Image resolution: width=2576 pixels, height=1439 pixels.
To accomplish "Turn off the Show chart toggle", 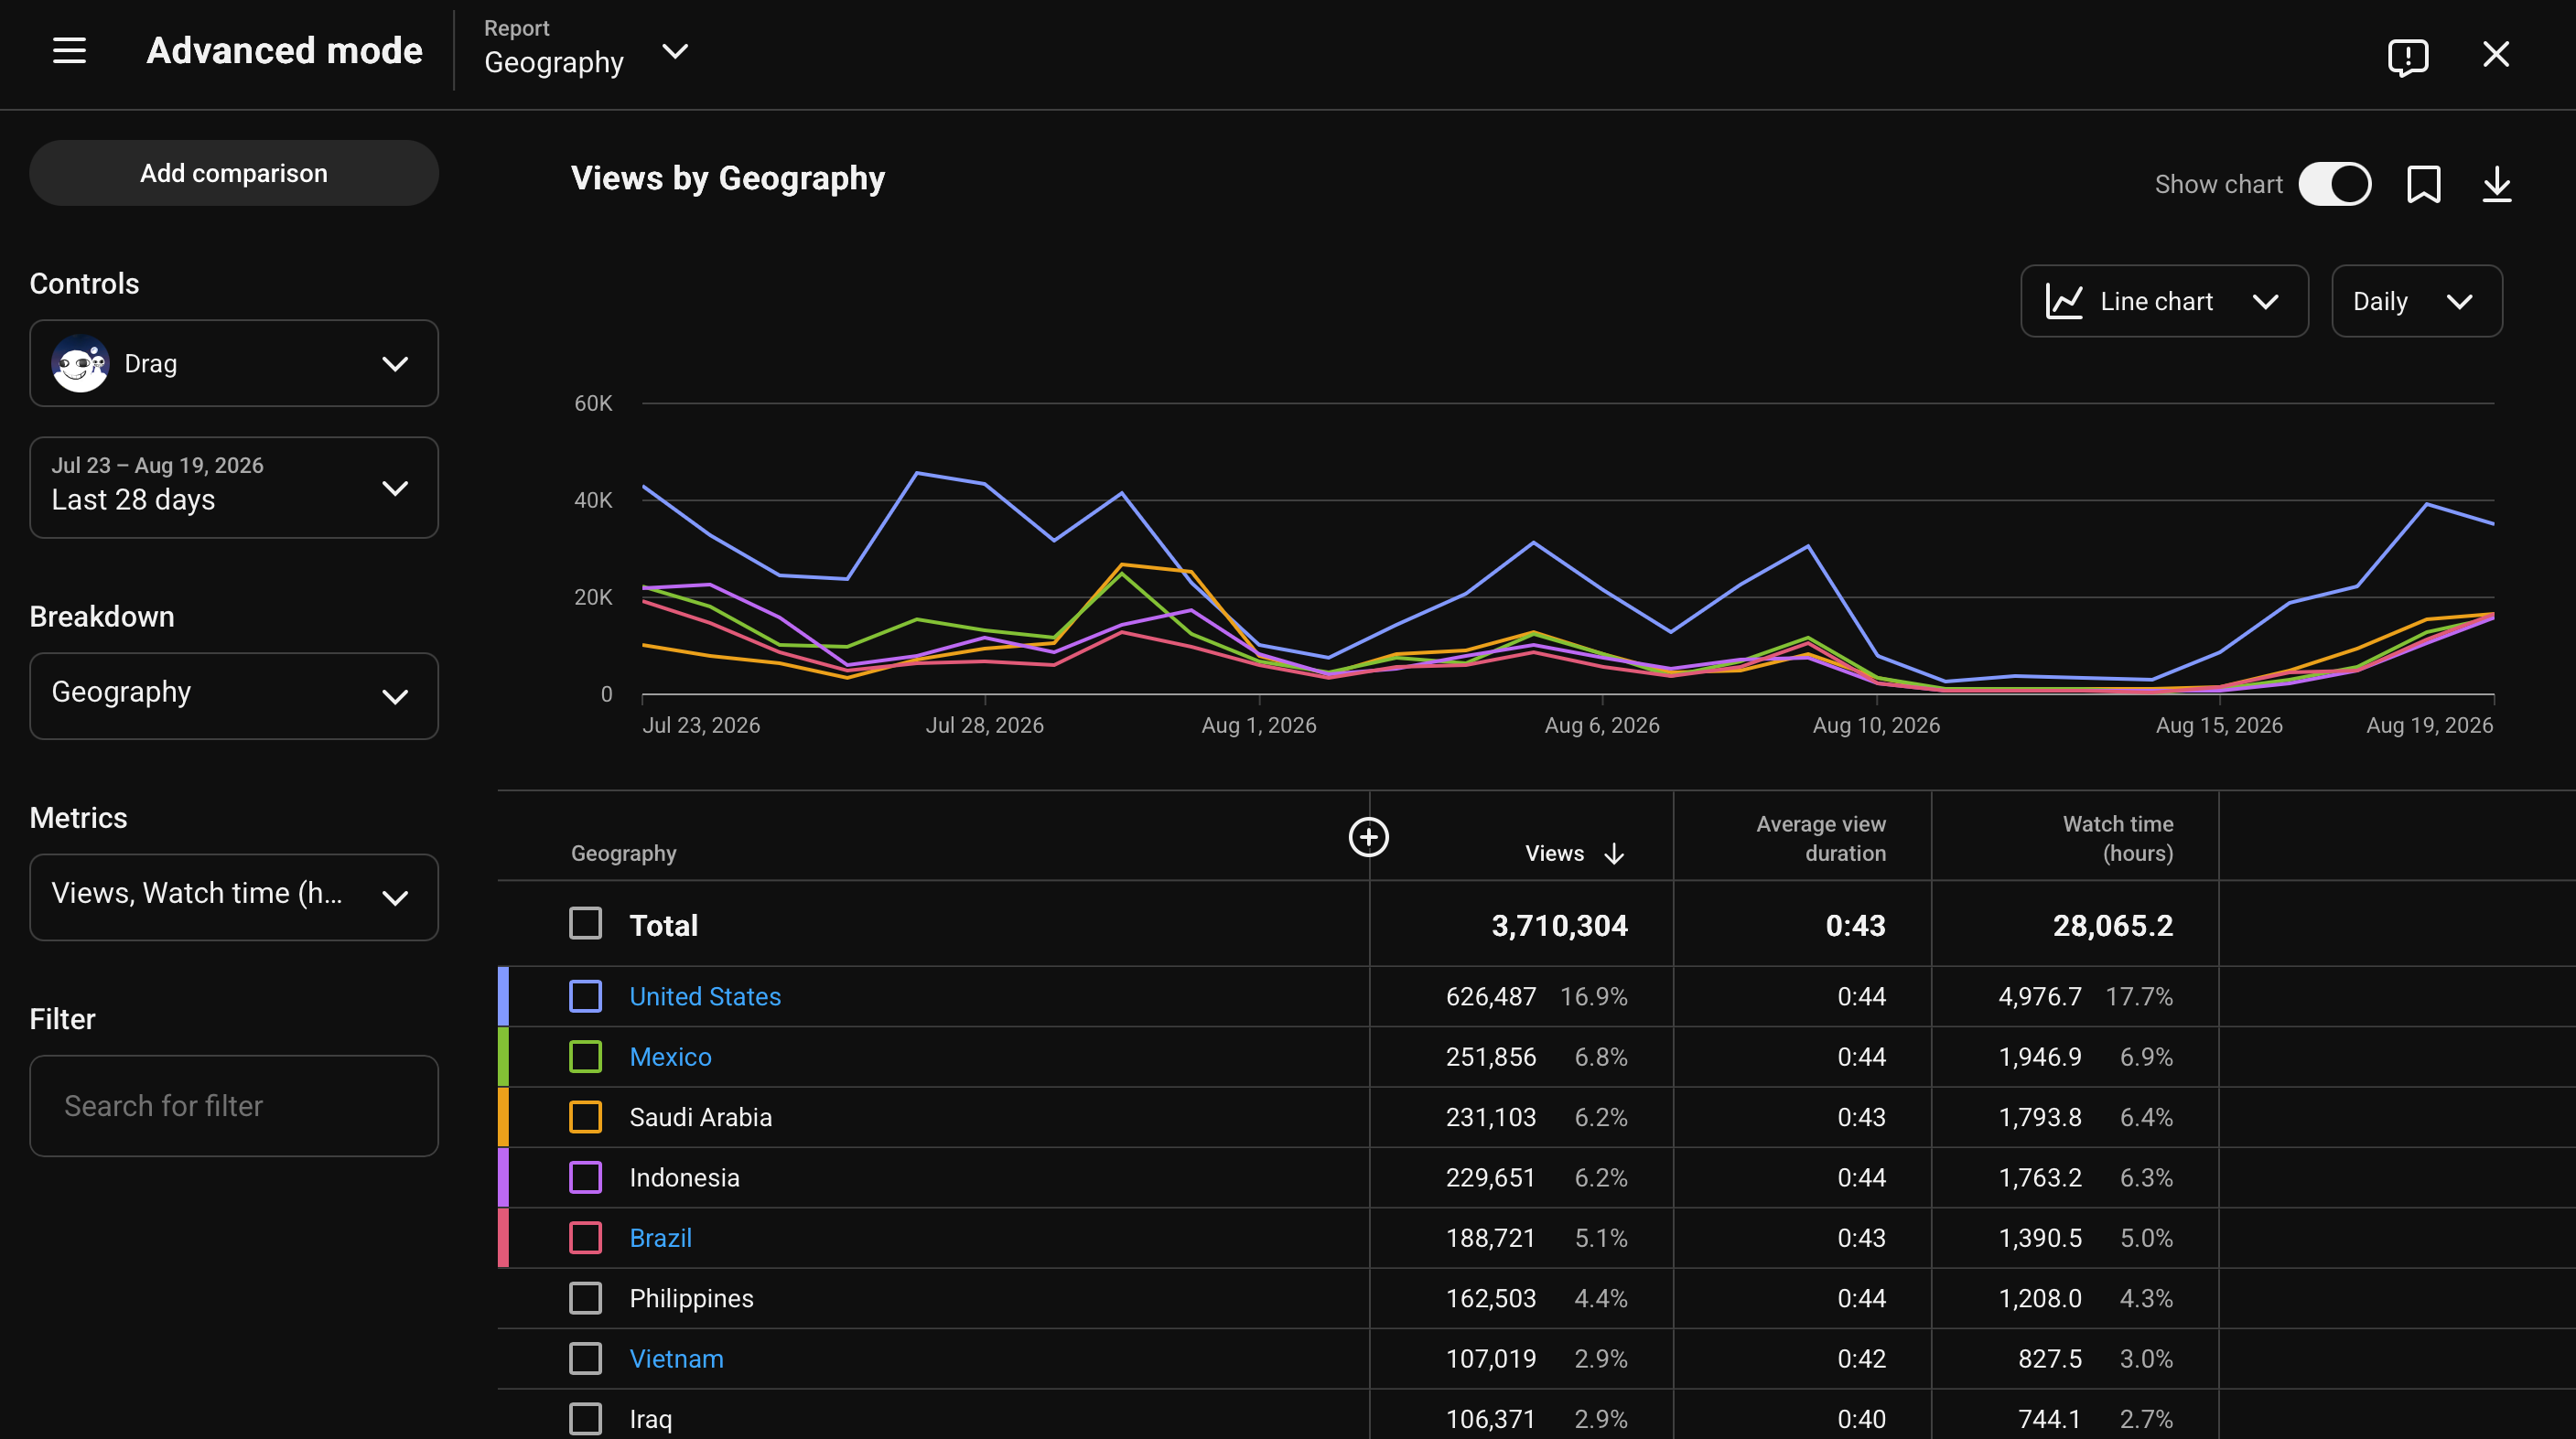I will pos(2335,184).
